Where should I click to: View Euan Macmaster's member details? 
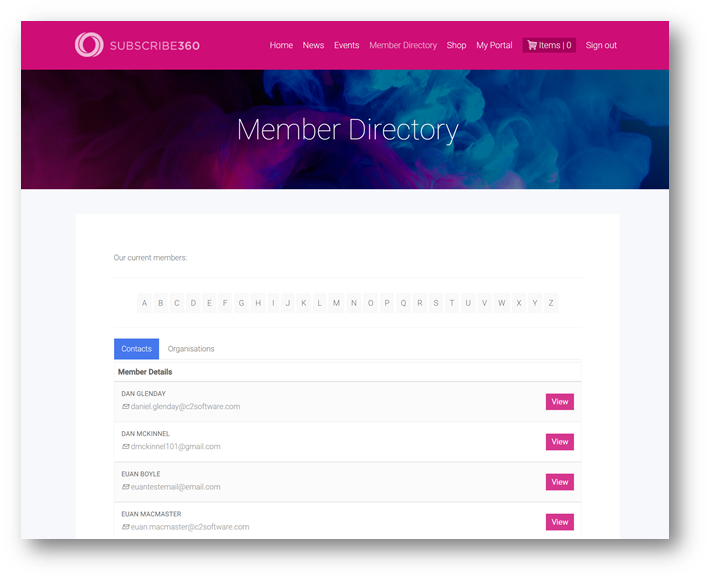[x=560, y=522]
